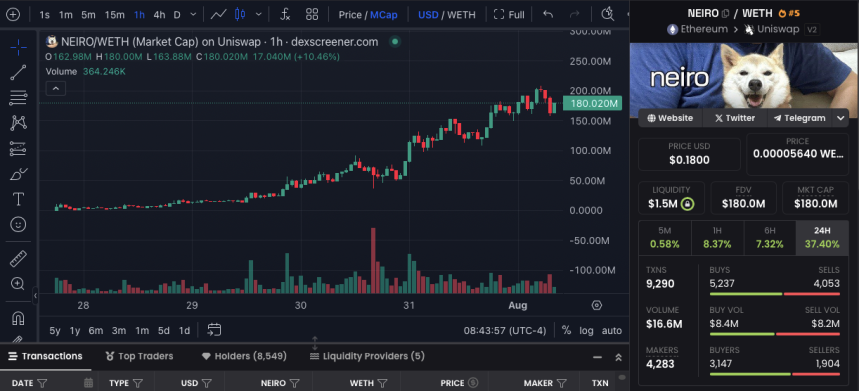Open the indicators fx menu
859x391 pixels.
coord(285,14)
